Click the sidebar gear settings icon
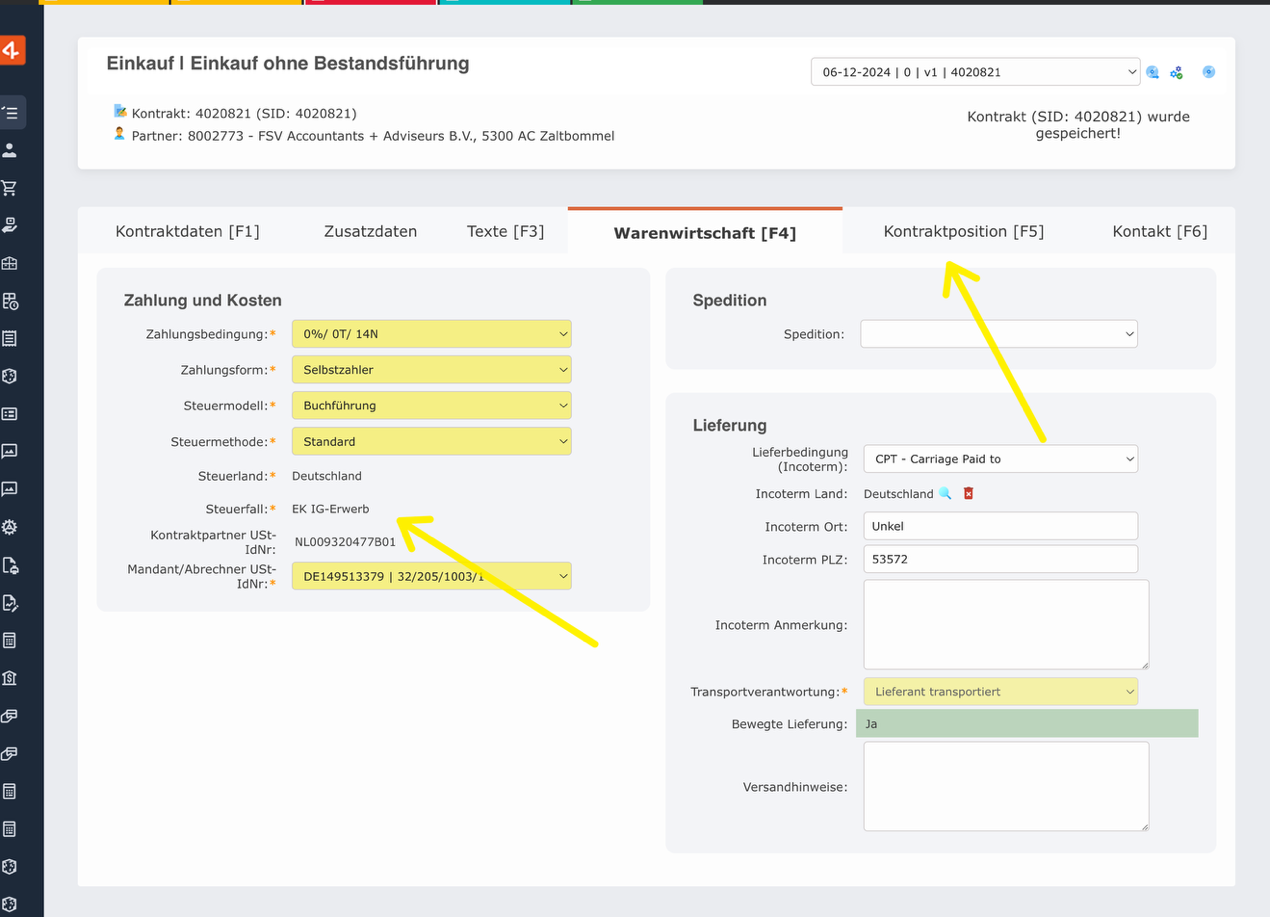This screenshot has height=917, width=1270. [x=10, y=527]
